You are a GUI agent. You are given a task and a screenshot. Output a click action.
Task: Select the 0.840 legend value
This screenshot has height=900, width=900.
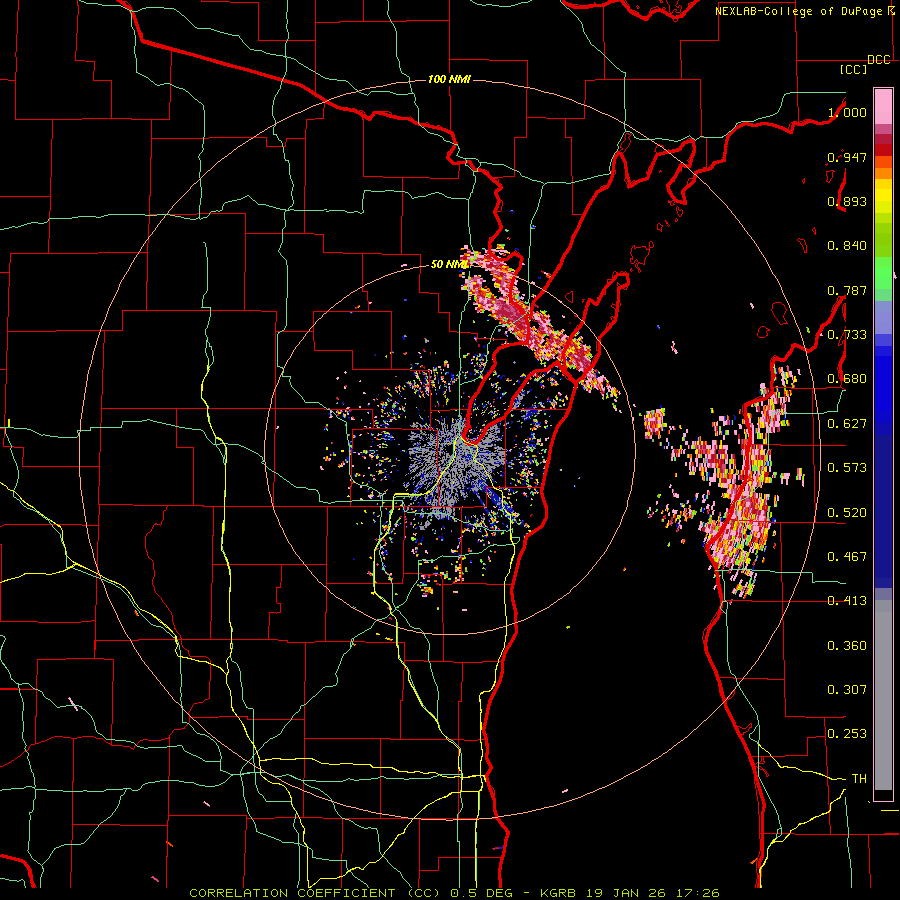[x=847, y=246]
